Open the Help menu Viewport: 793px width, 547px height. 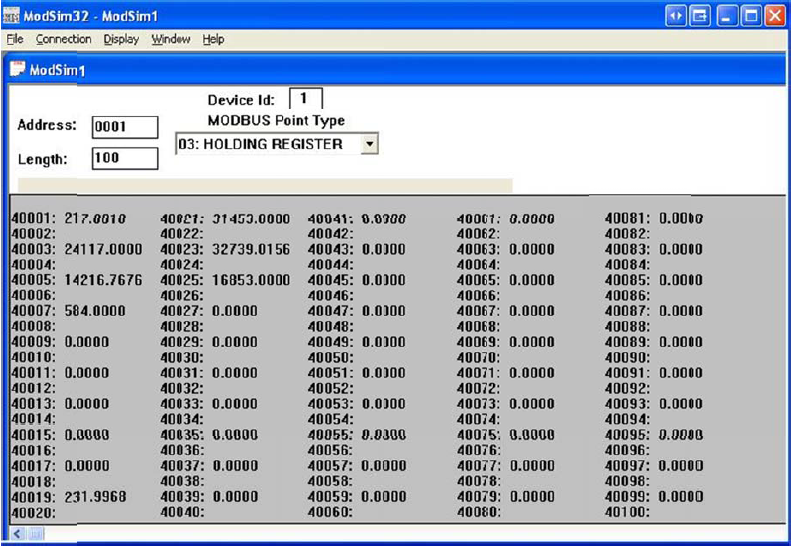[x=213, y=39]
